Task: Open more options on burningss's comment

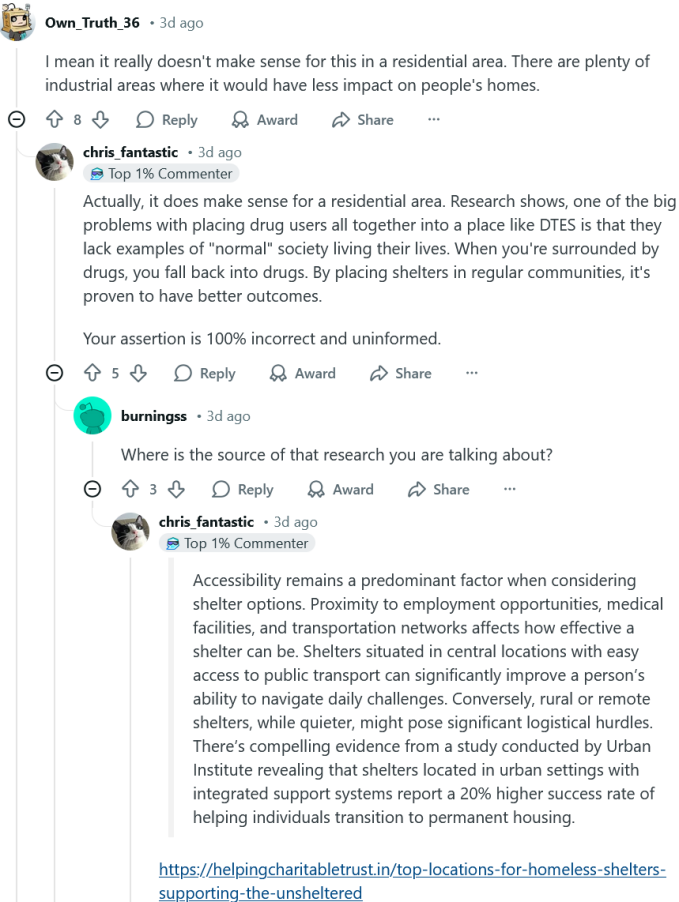Action: tap(509, 490)
